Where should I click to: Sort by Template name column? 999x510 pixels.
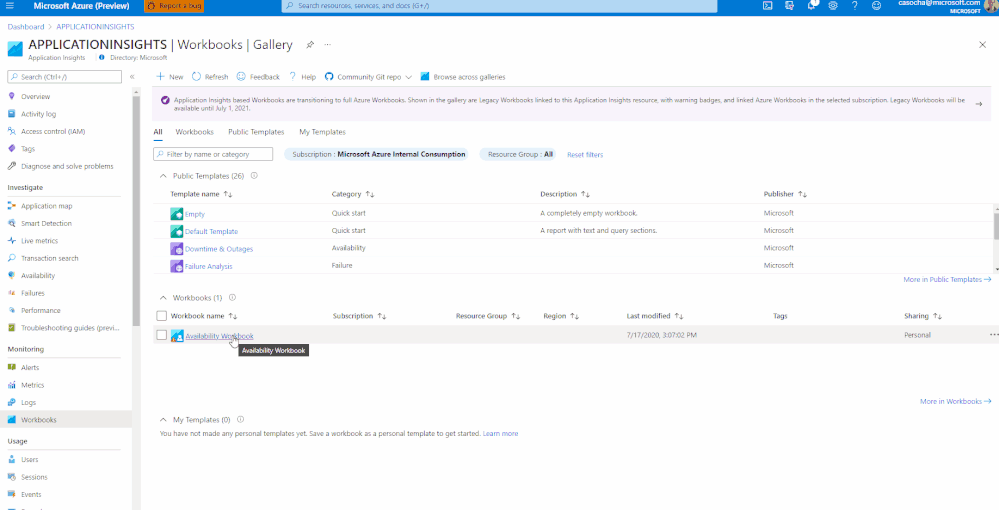[x=201, y=194]
